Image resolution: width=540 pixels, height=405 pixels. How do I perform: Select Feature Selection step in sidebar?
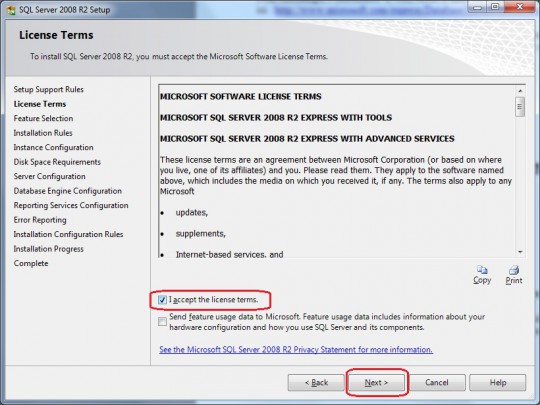(43, 118)
